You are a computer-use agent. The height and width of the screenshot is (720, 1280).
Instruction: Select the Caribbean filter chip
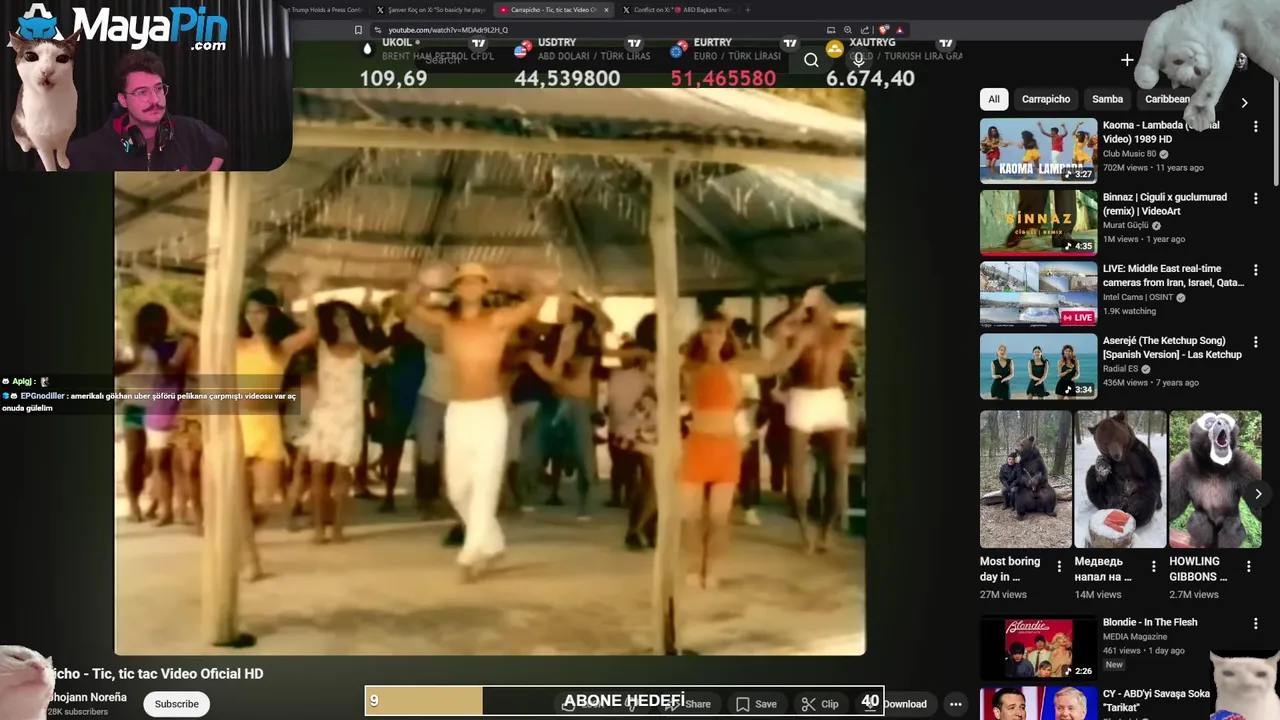tap(1166, 99)
